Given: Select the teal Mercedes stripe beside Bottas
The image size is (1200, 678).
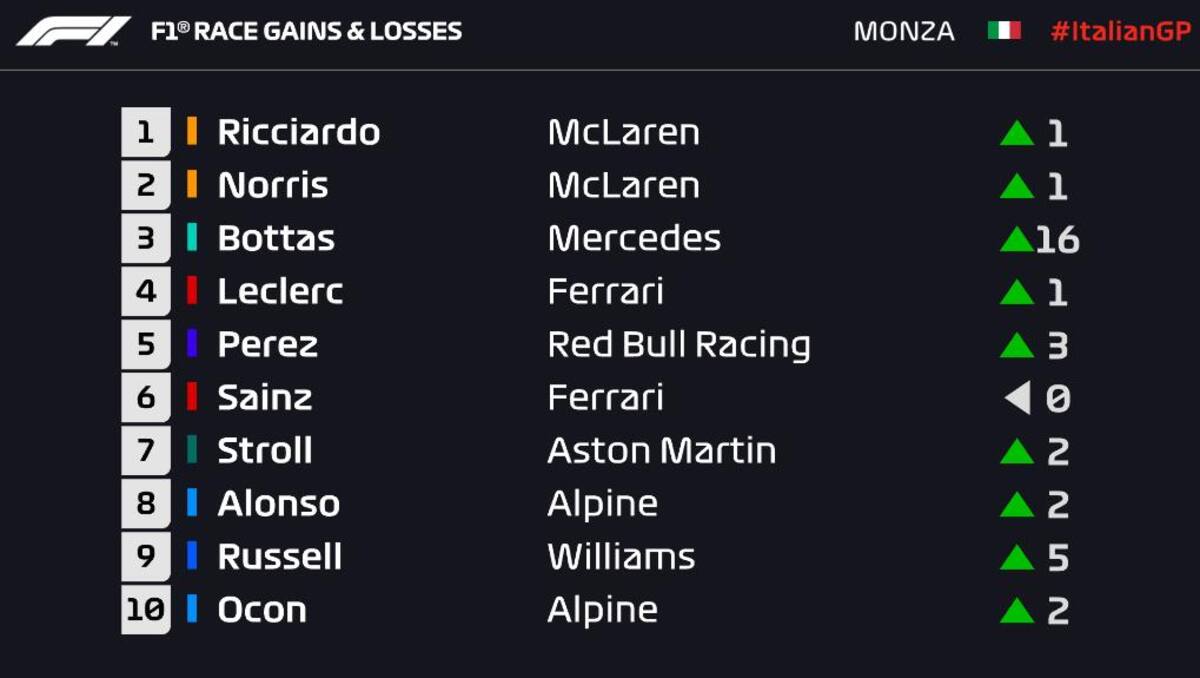Looking at the screenshot, I should [x=192, y=238].
